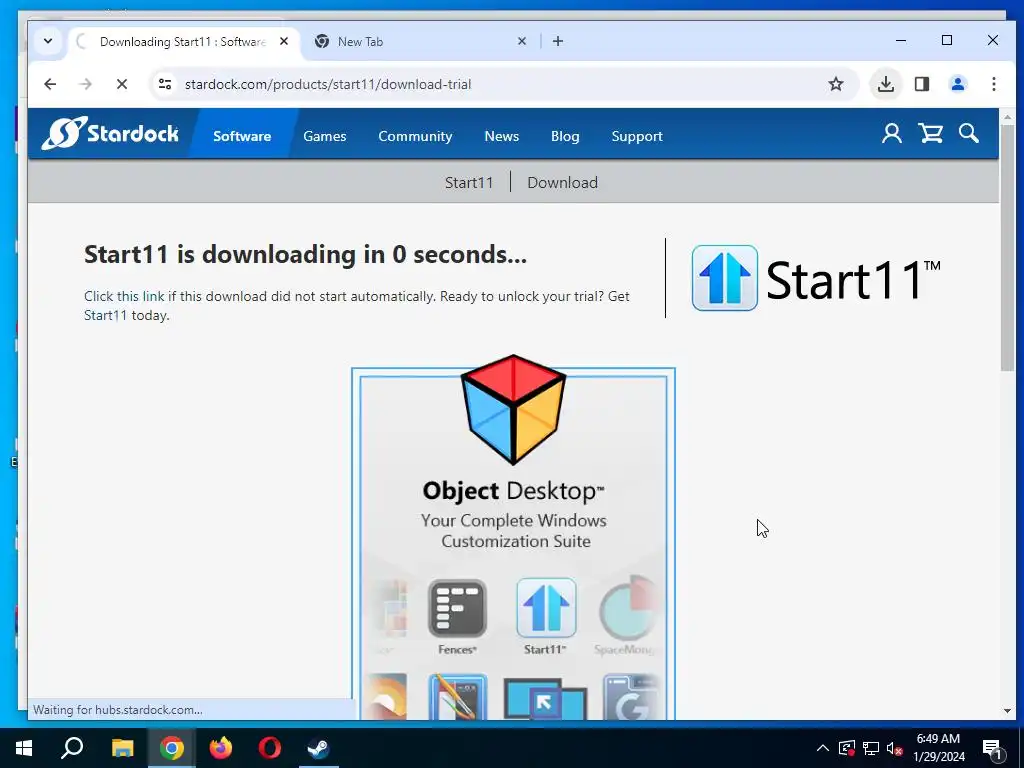Open Chrome profile avatar
This screenshot has width=1024, height=768.
957,84
